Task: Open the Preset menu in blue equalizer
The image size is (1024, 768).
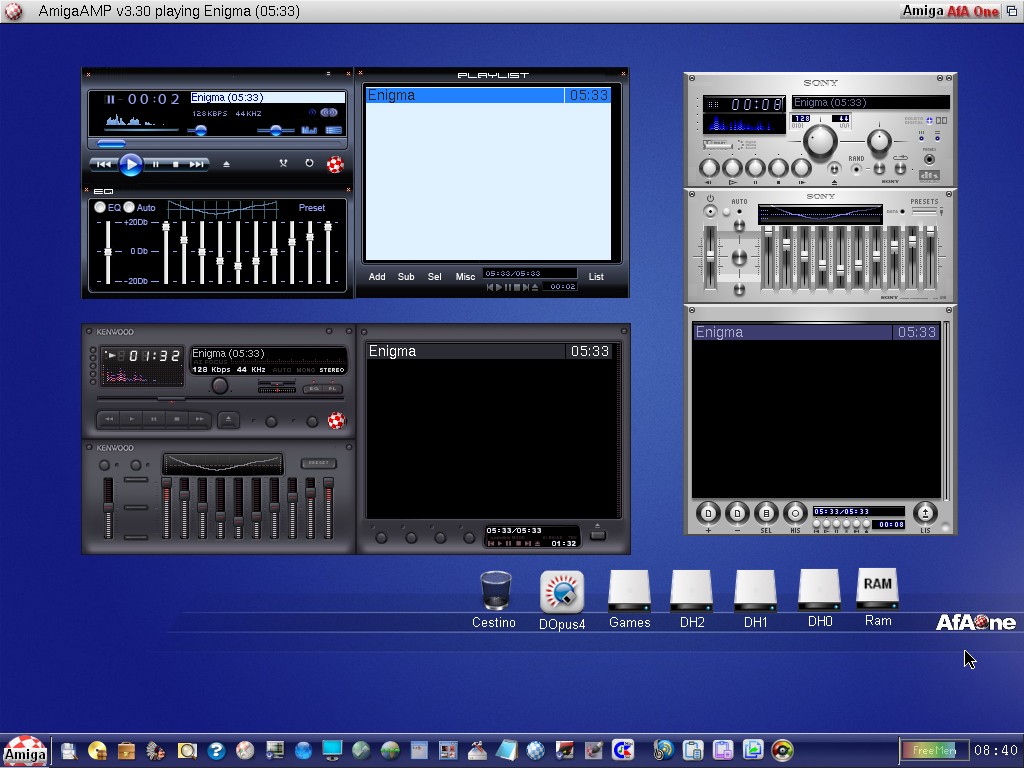Action: point(312,208)
